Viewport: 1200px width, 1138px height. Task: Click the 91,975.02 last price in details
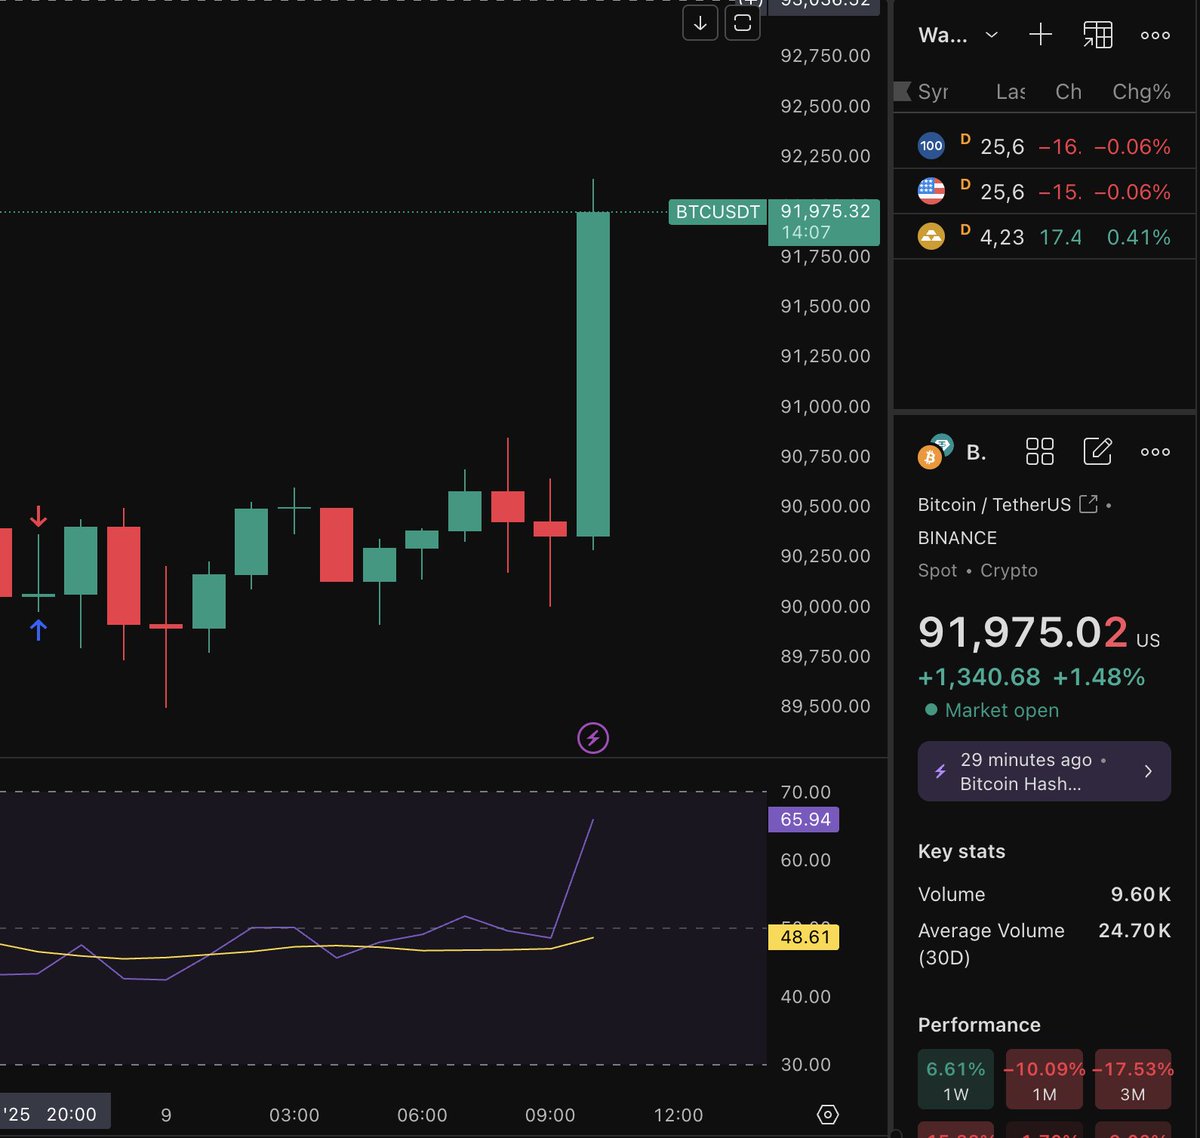pyautogui.click(x=1022, y=632)
